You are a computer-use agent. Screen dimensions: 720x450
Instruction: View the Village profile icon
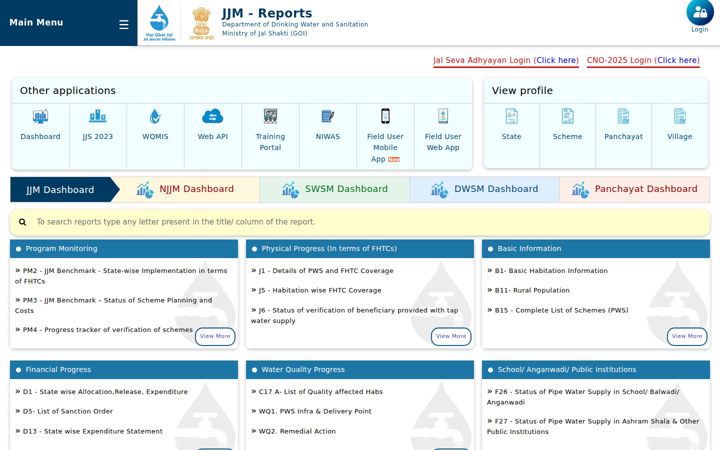[680, 116]
